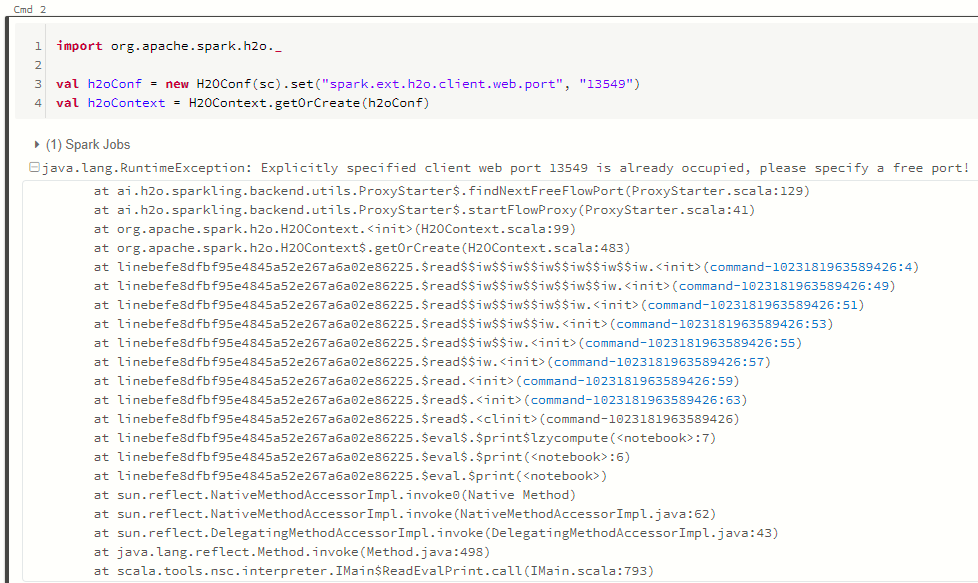Collapse the java.lang.RuntimeException stack trace
Image resolution: width=978 pixels, height=583 pixels.
click(36, 167)
